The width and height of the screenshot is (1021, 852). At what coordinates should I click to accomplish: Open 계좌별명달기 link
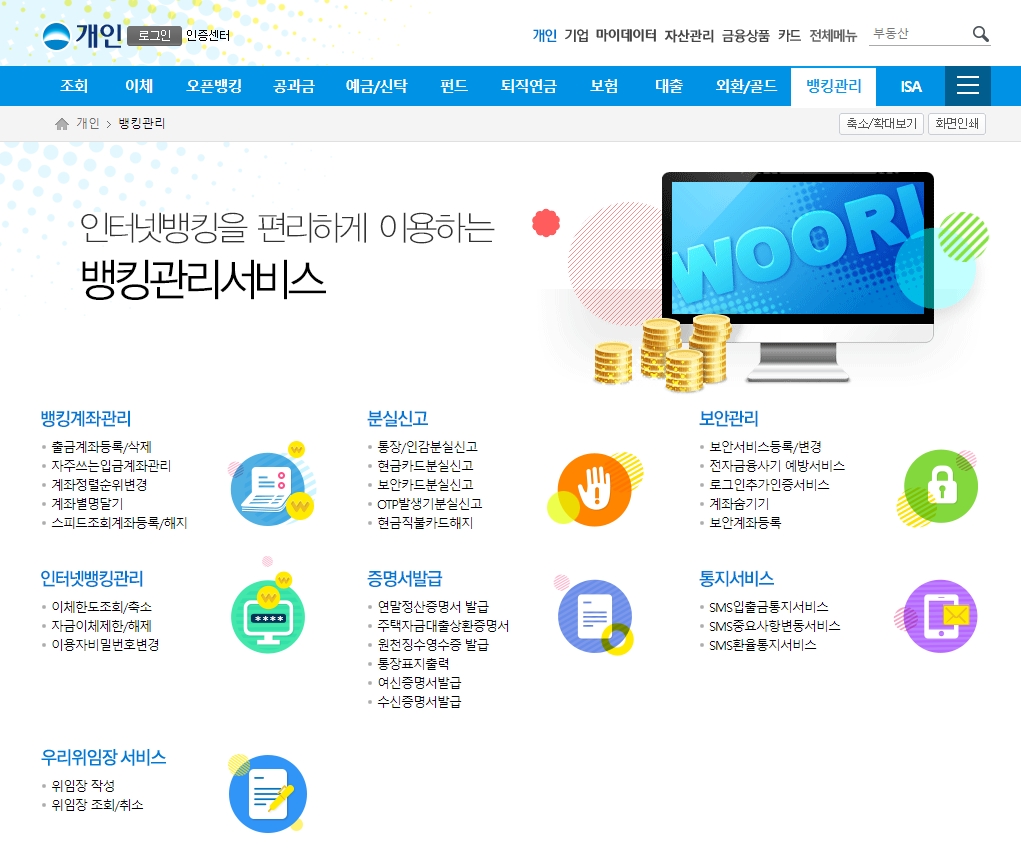tap(87, 504)
